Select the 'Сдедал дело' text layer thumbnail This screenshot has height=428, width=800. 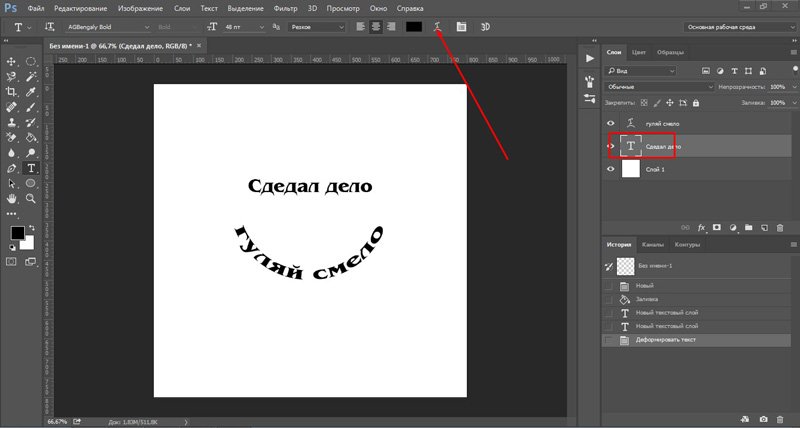coord(631,146)
